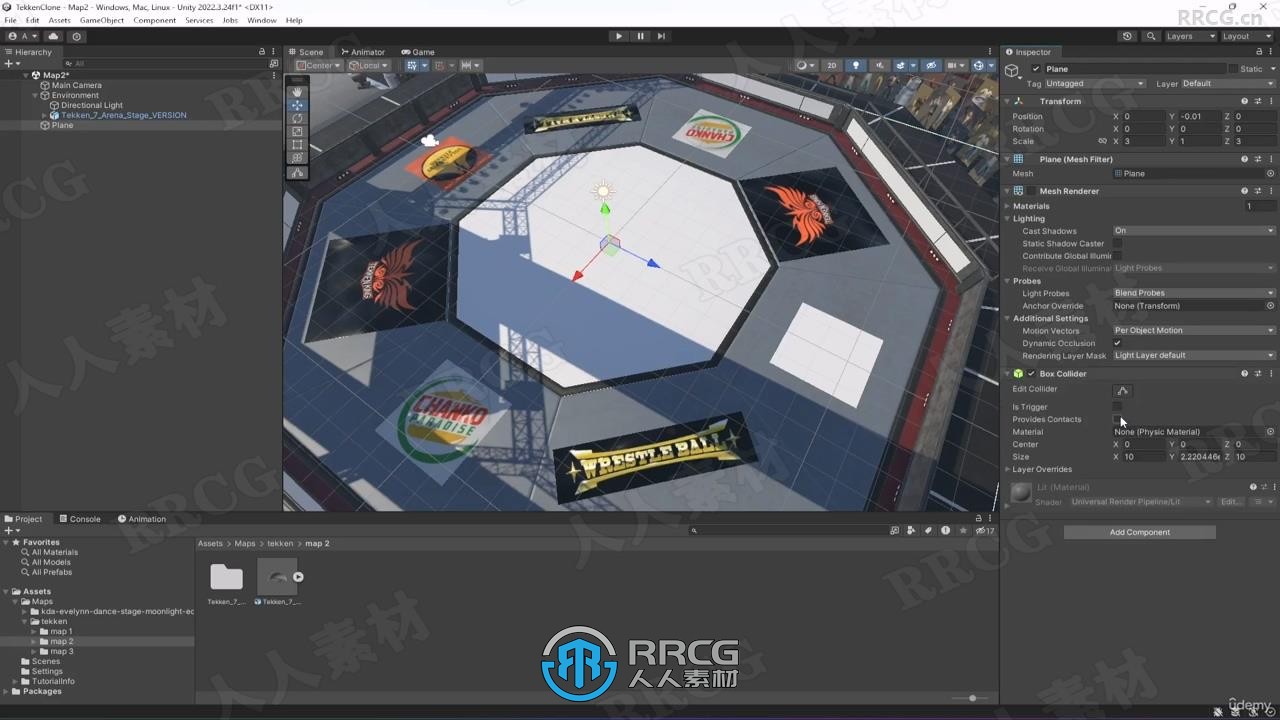Image resolution: width=1280 pixels, height=720 pixels.
Task: Switch to the Animator tab
Action: point(363,52)
